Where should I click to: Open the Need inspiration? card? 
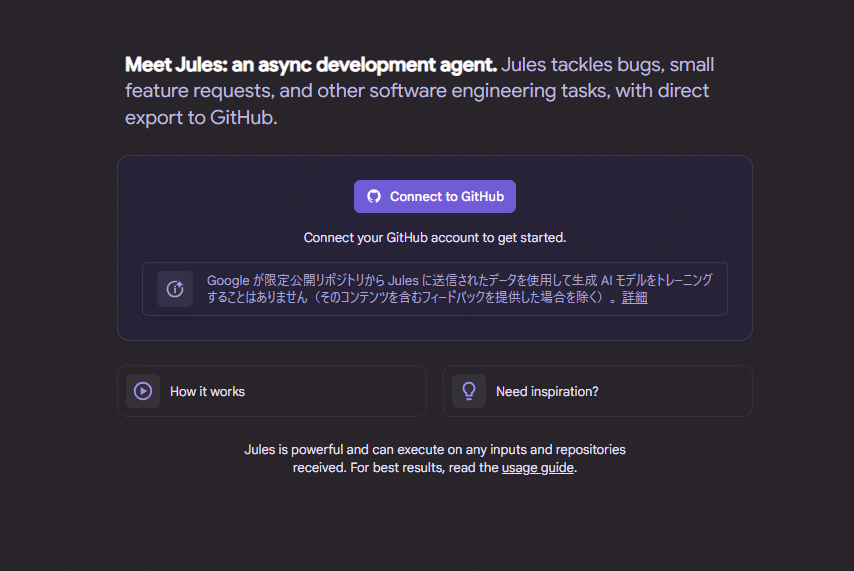(x=597, y=391)
